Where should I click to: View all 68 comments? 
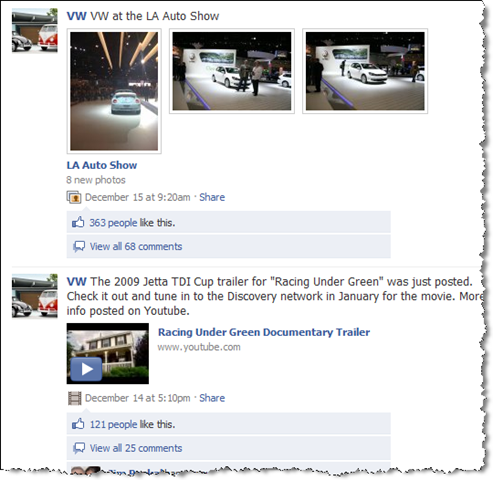136,247
